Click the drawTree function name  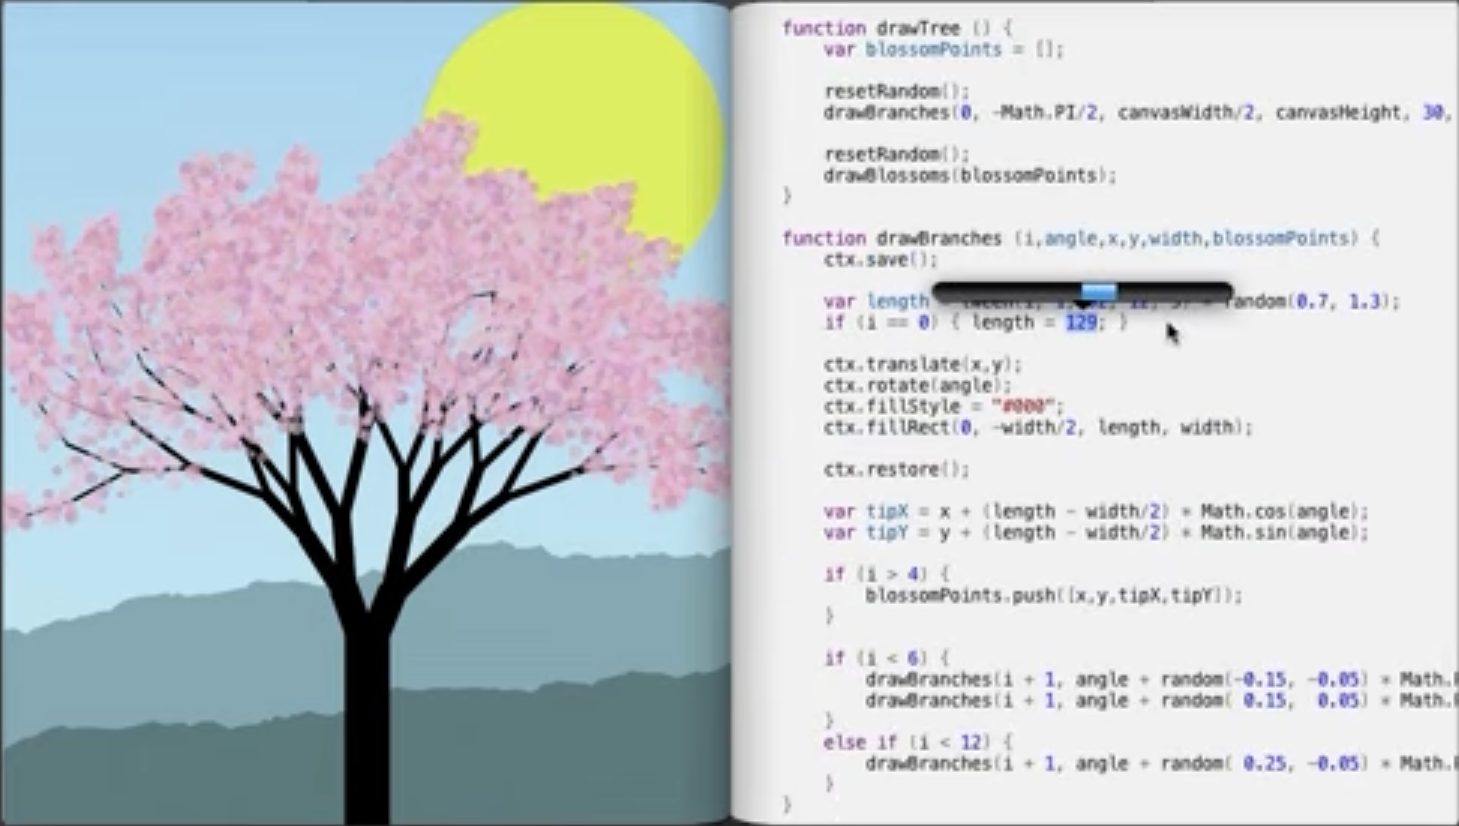click(917, 28)
